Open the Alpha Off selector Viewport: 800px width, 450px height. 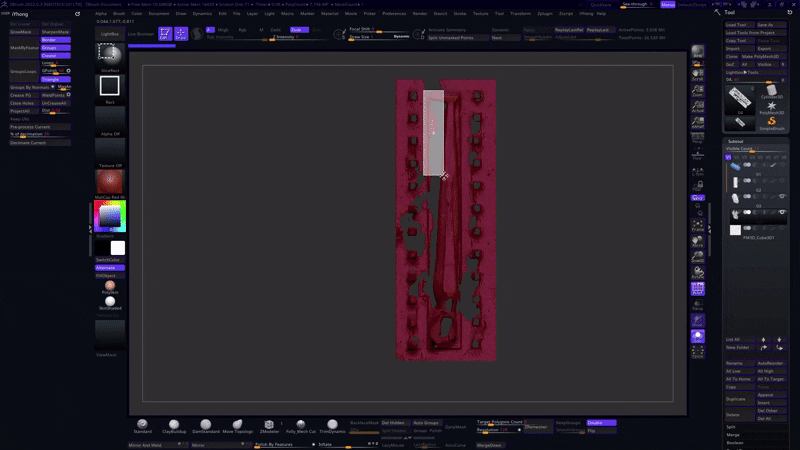pos(110,119)
